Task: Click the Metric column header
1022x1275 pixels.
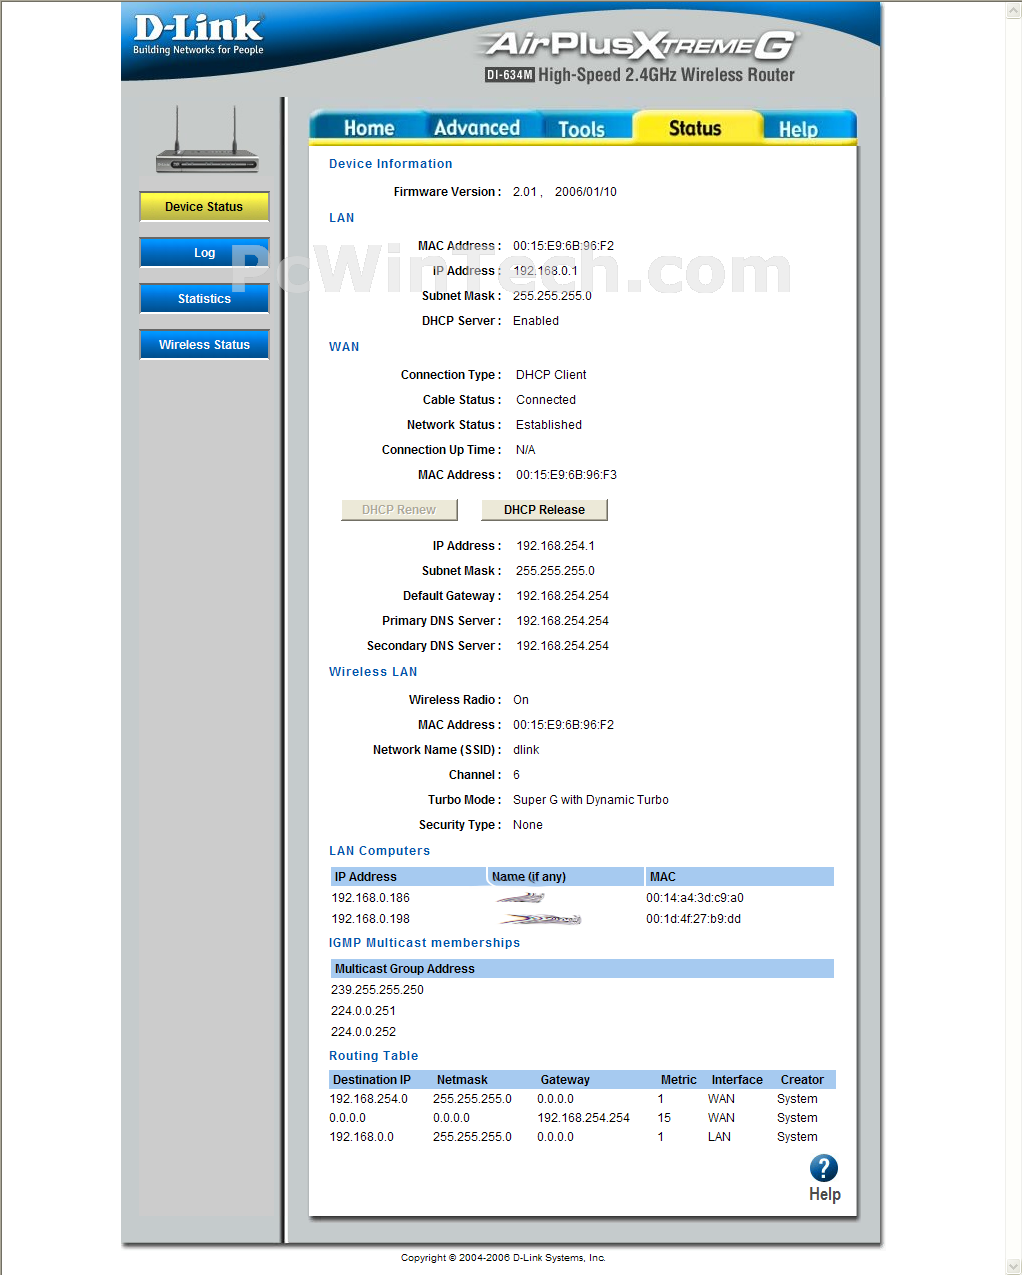Action: point(679,1080)
